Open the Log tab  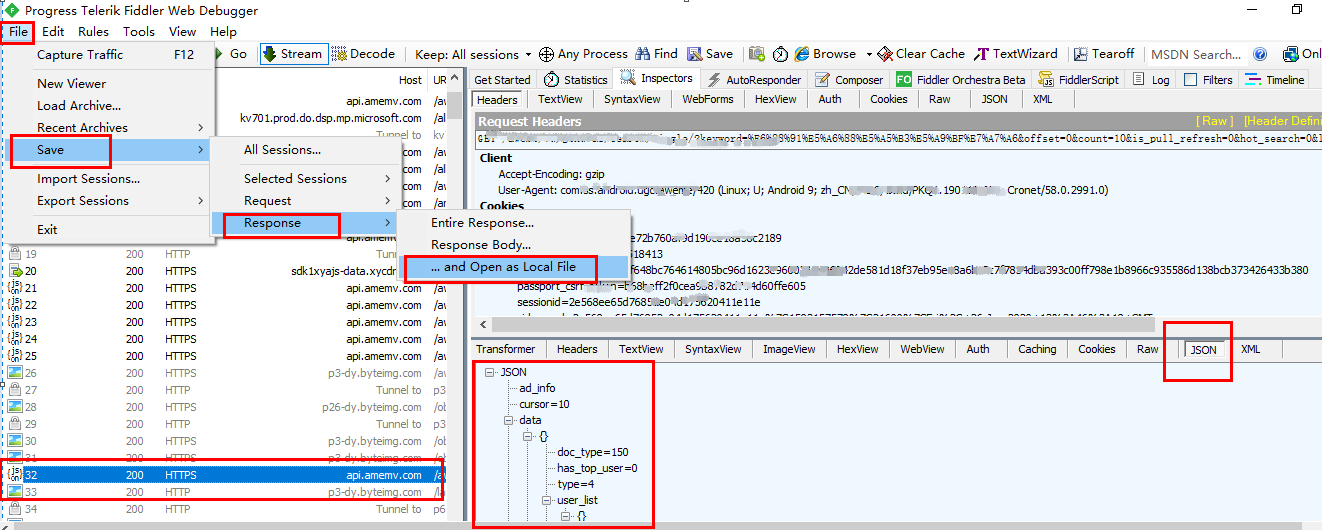[1150, 80]
